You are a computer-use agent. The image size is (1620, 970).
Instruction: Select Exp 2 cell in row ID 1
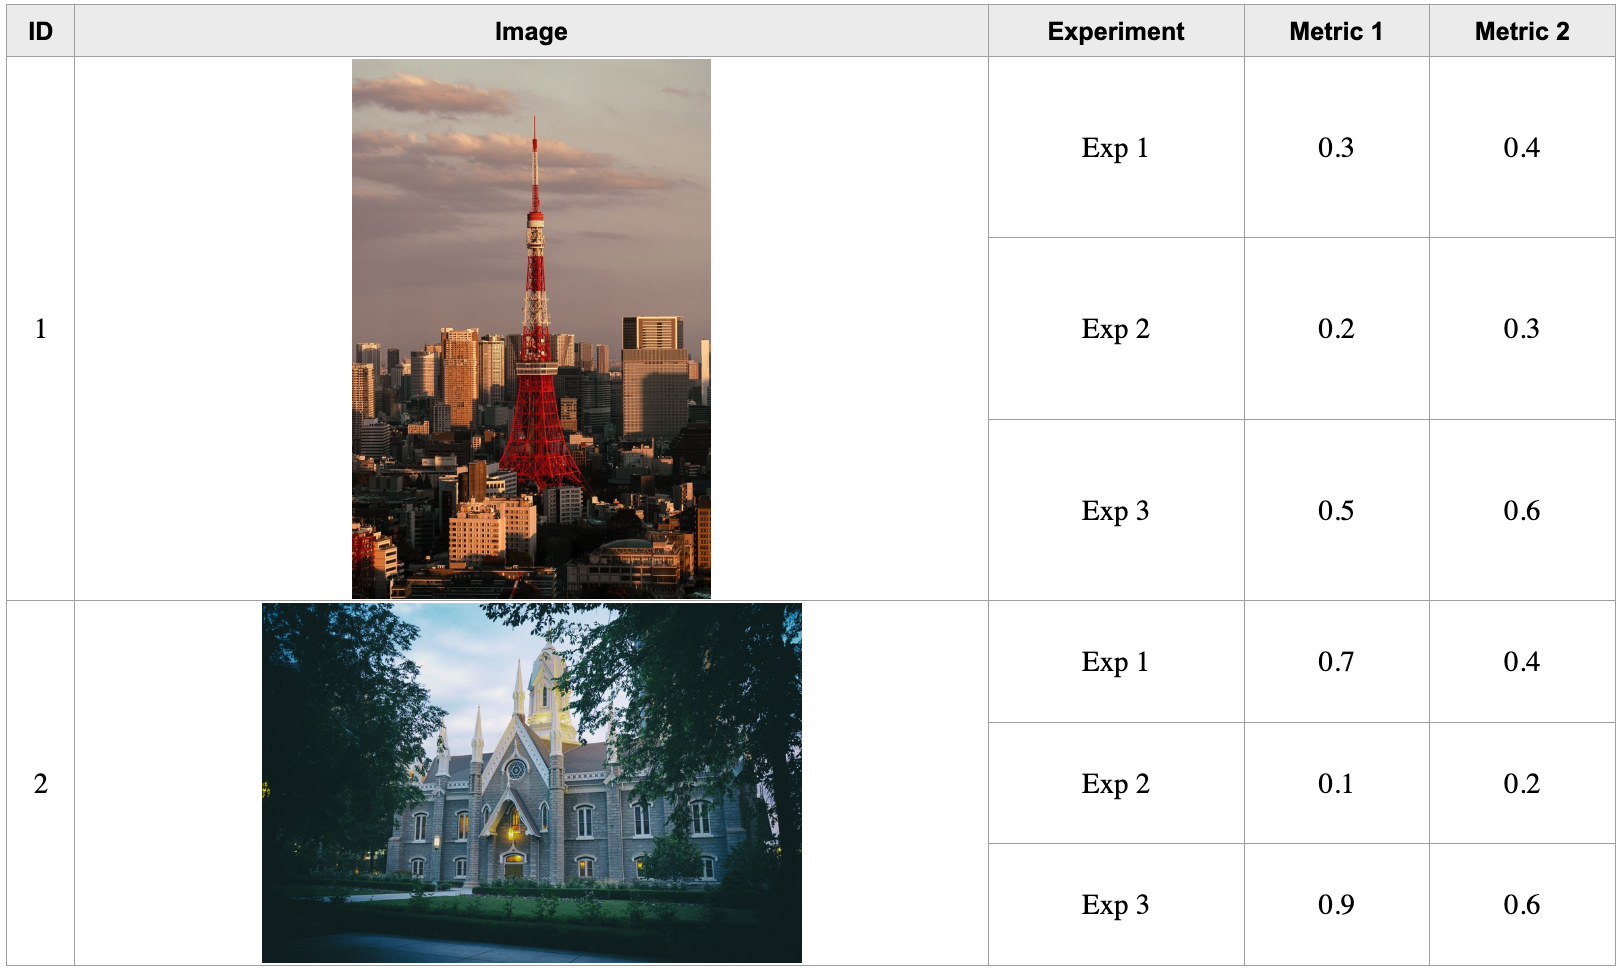[1116, 328]
